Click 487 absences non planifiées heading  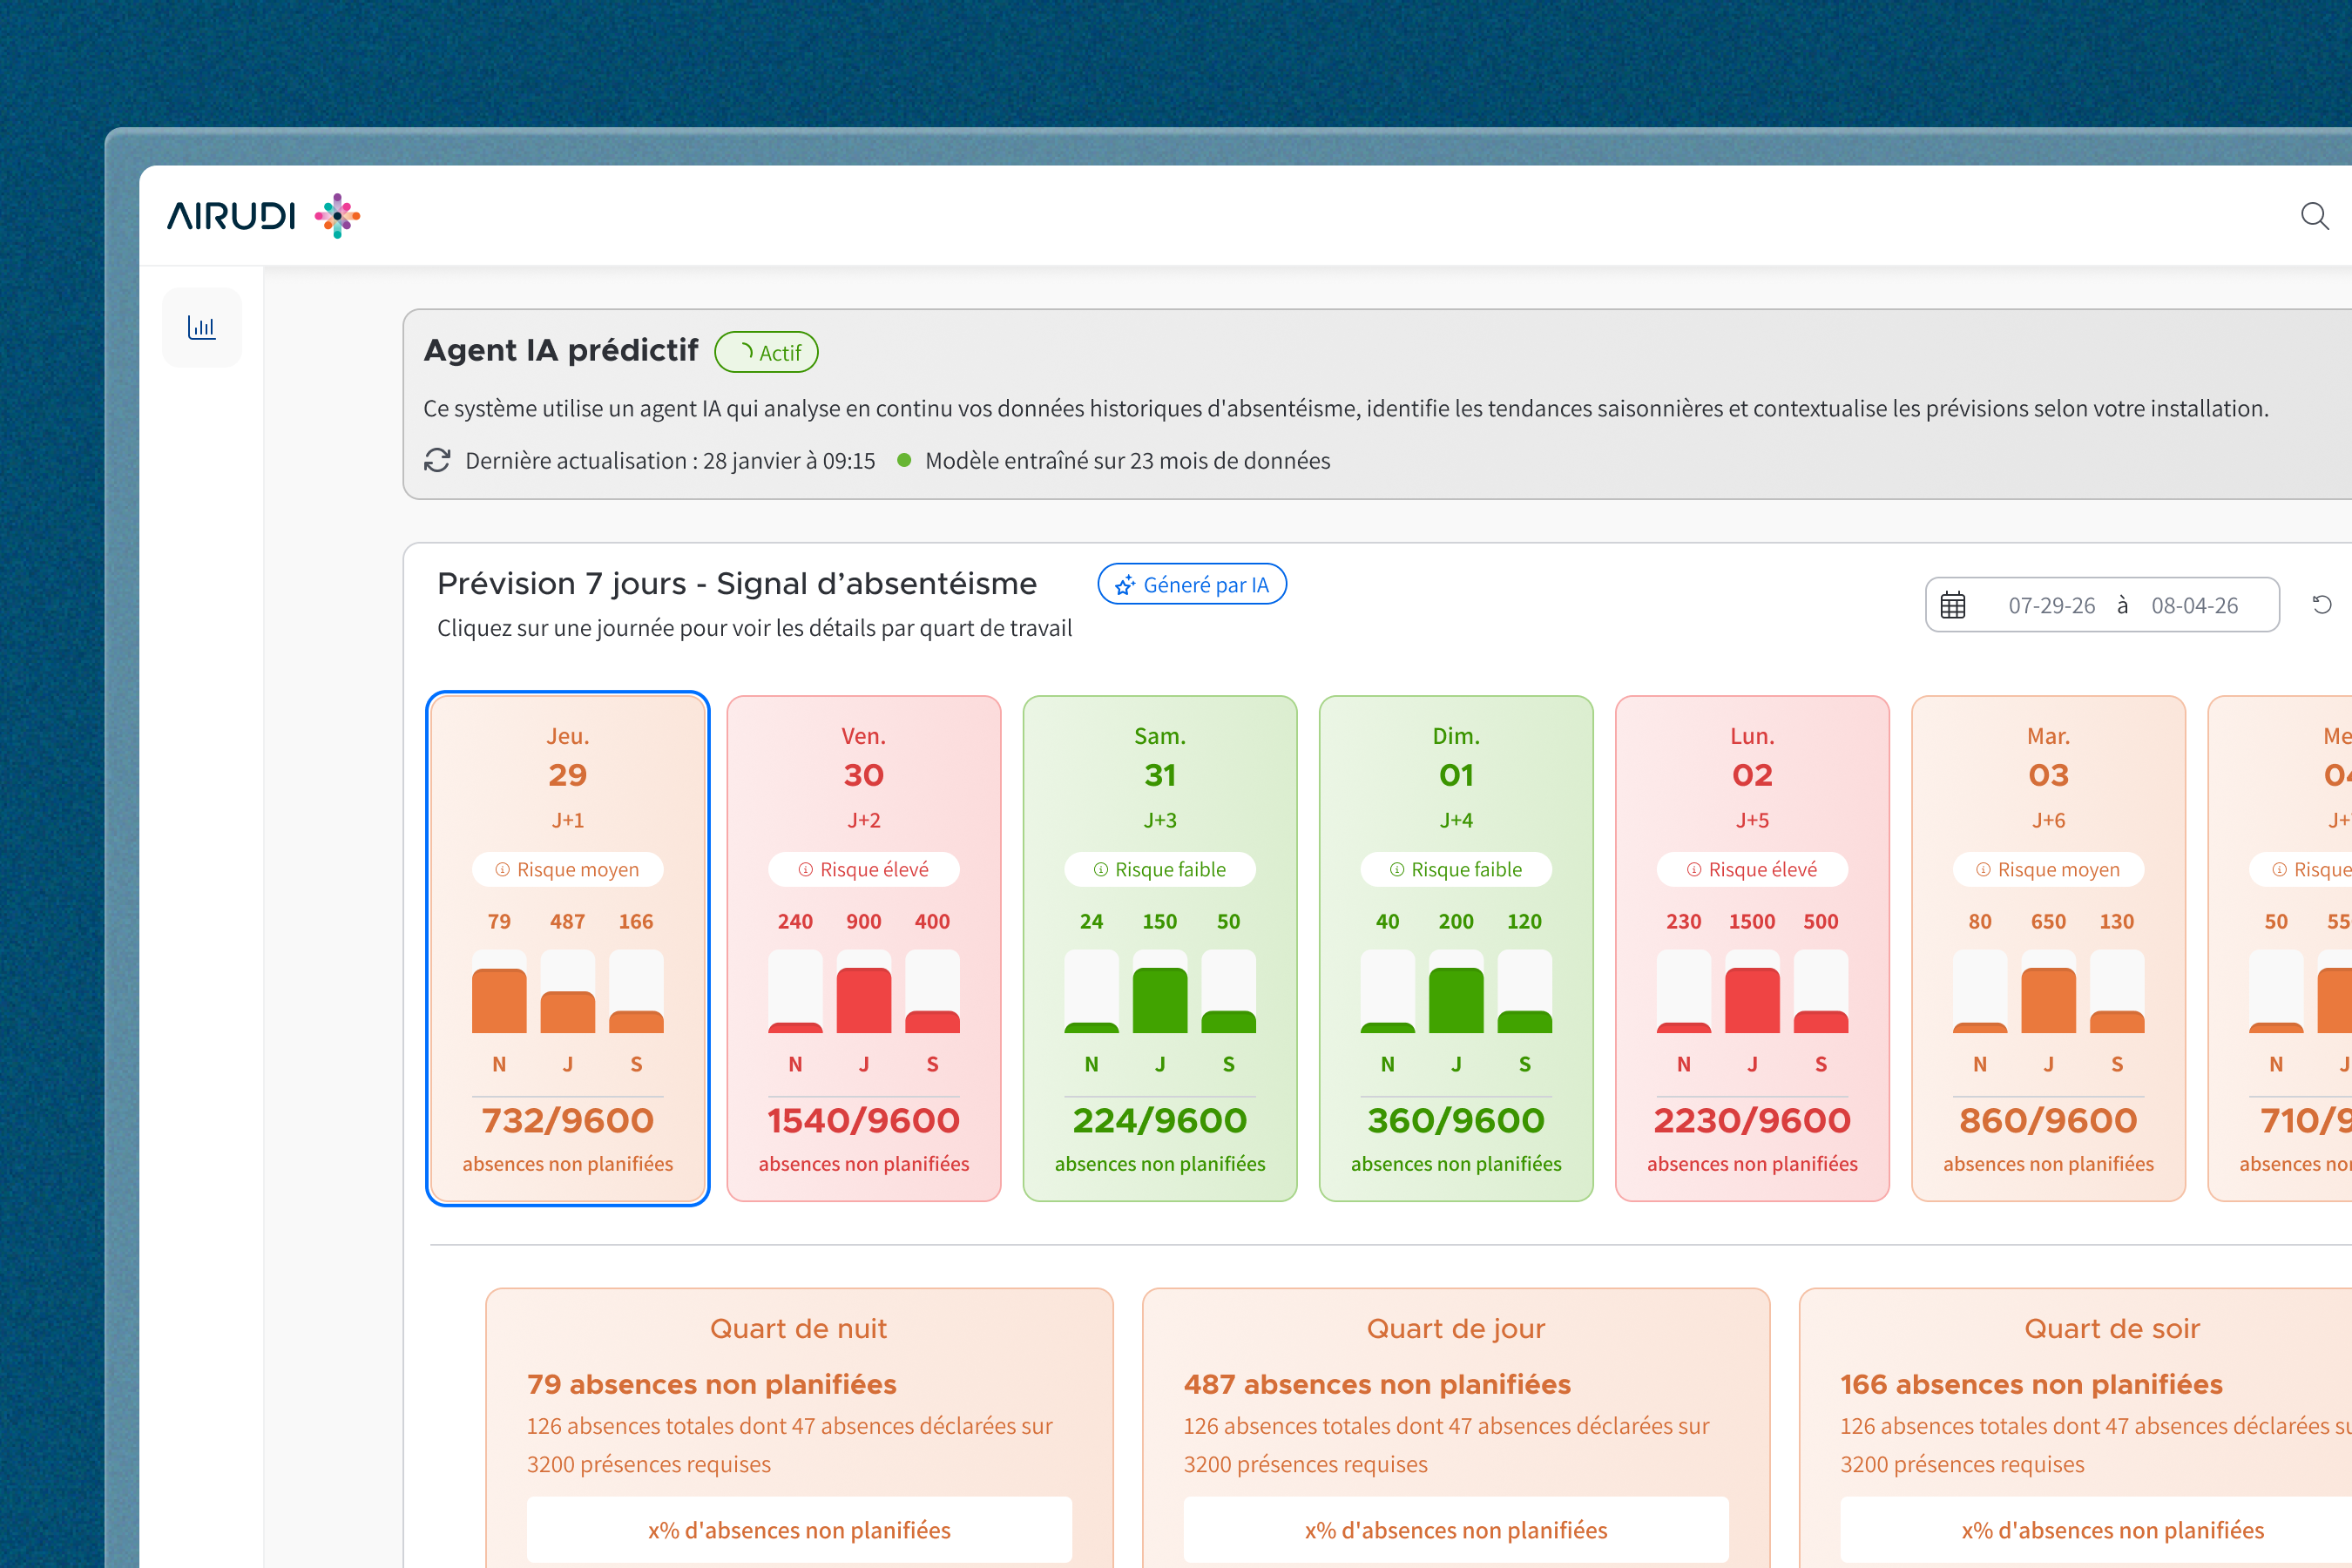[1377, 1384]
